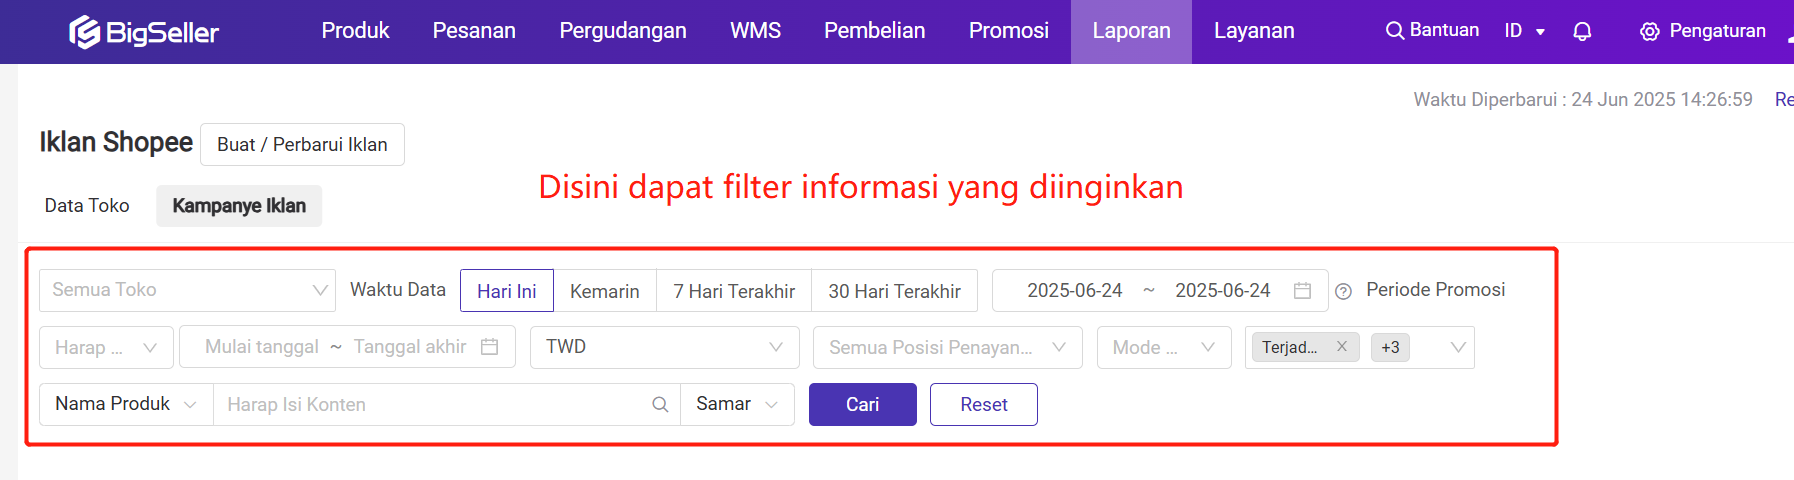Open the ID language dropdown
The height and width of the screenshot is (480, 1794).
pyautogui.click(x=1525, y=31)
